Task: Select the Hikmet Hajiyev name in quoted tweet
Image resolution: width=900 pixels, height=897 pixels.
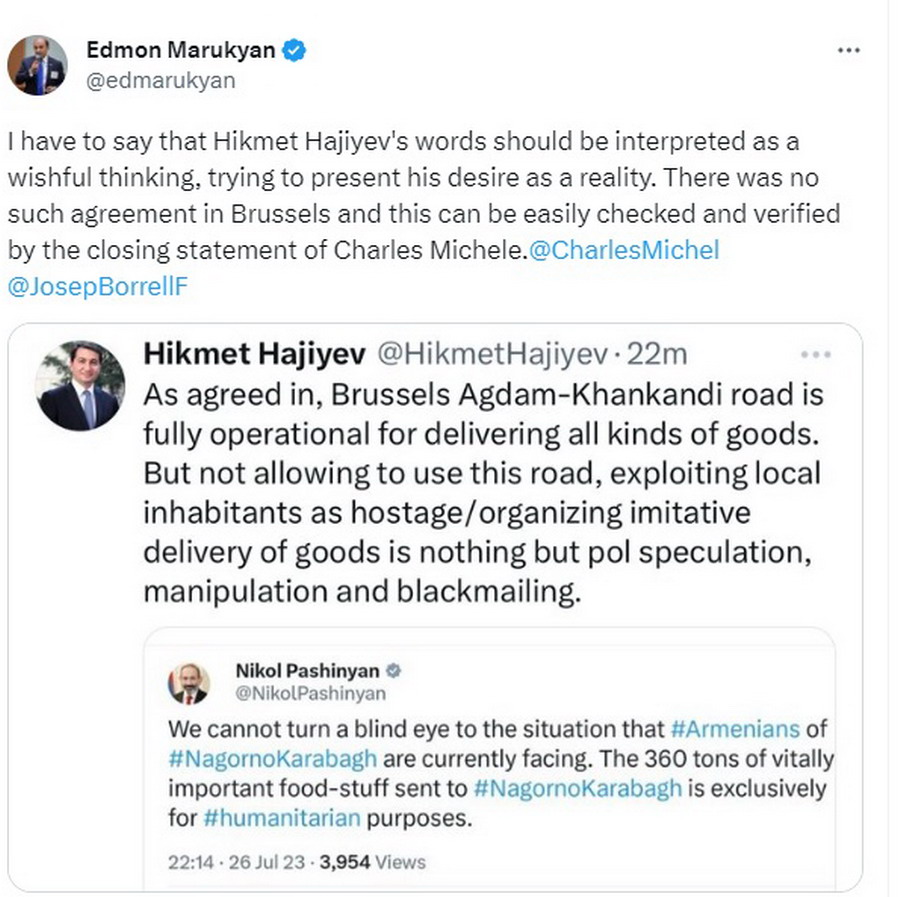Action: tap(253, 353)
